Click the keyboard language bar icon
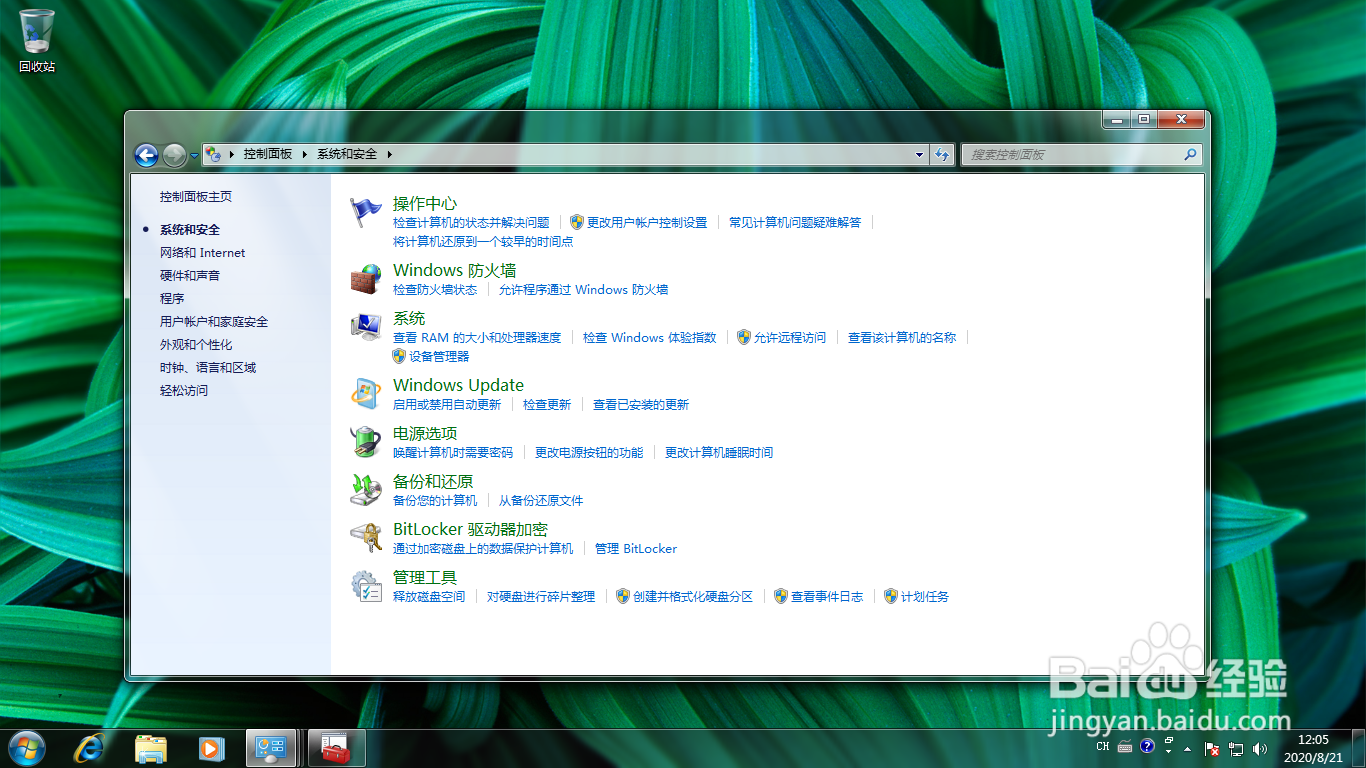Image resolution: width=1366 pixels, height=768 pixels. pos(1125,747)
